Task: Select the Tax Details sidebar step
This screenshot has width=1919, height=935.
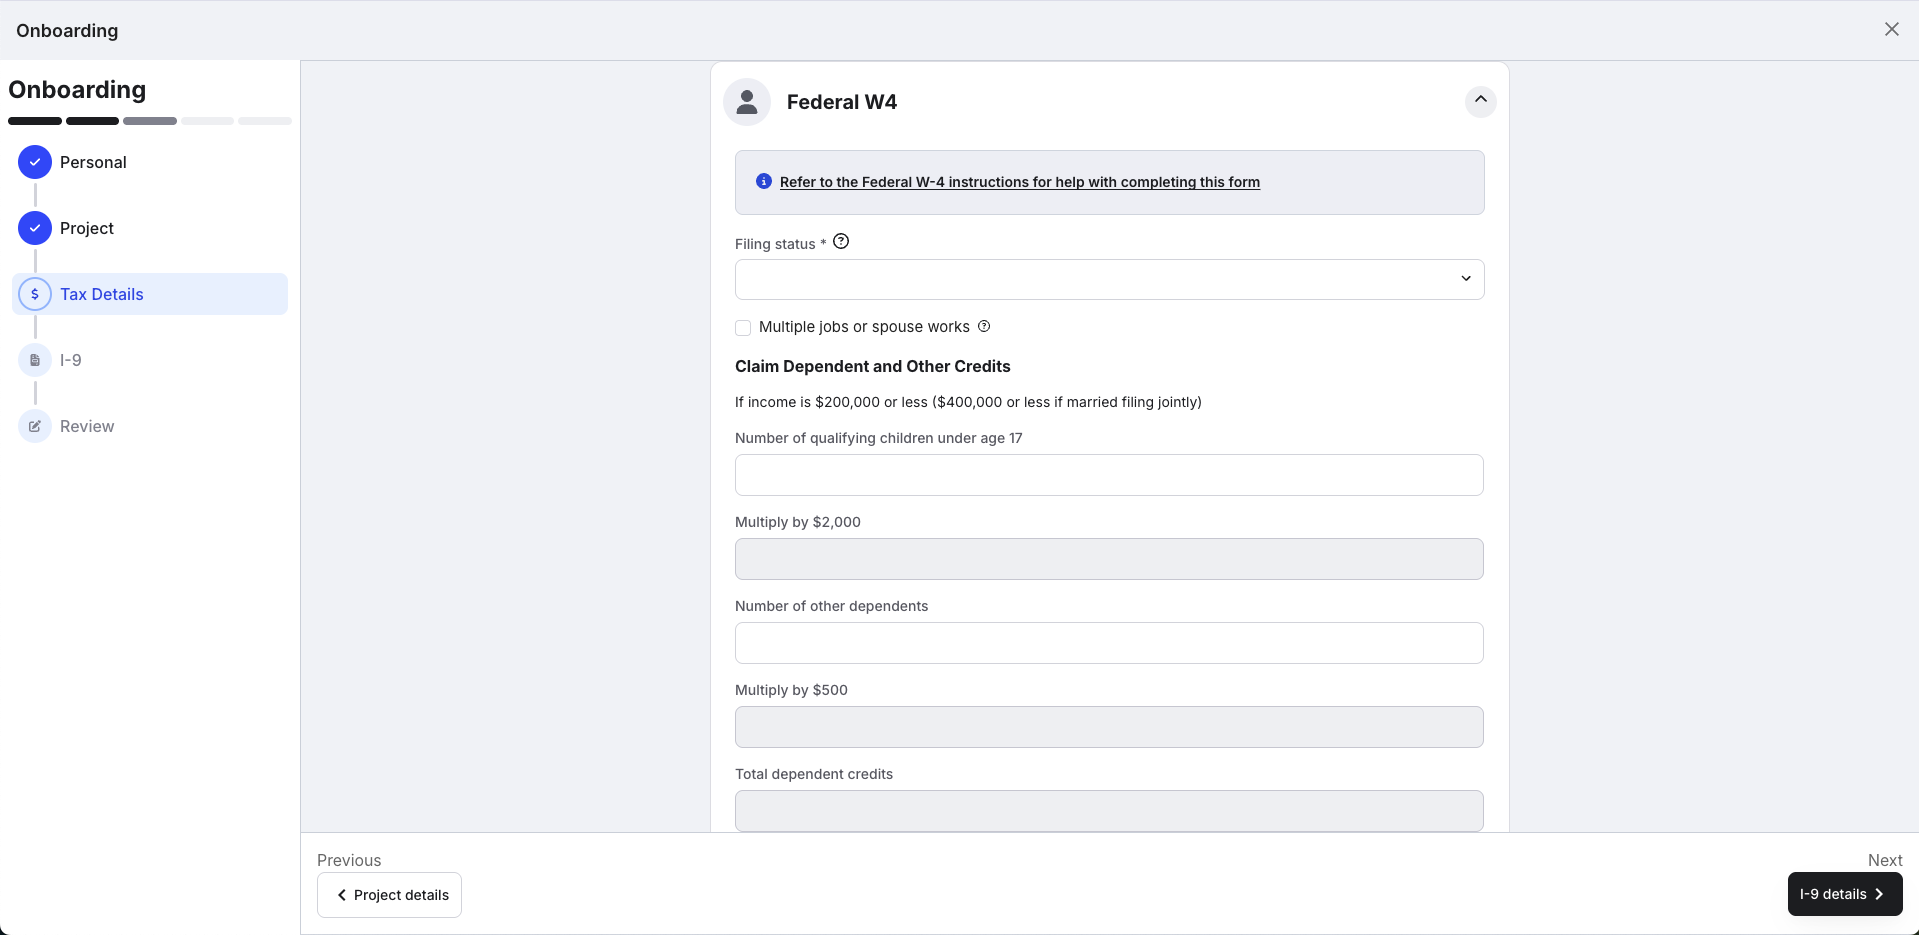Action: (150, 294)
